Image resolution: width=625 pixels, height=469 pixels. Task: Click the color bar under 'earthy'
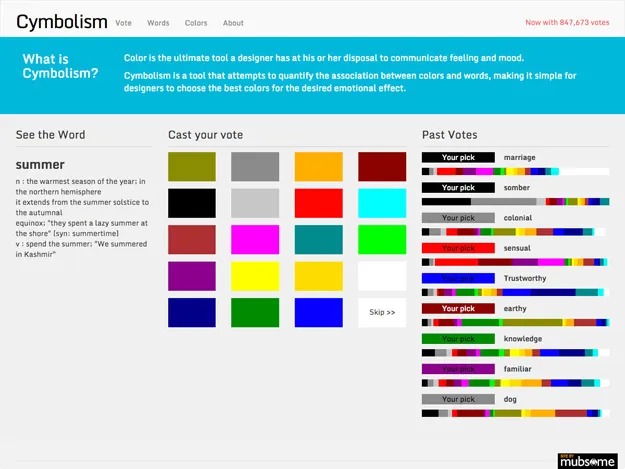(515, 323)
